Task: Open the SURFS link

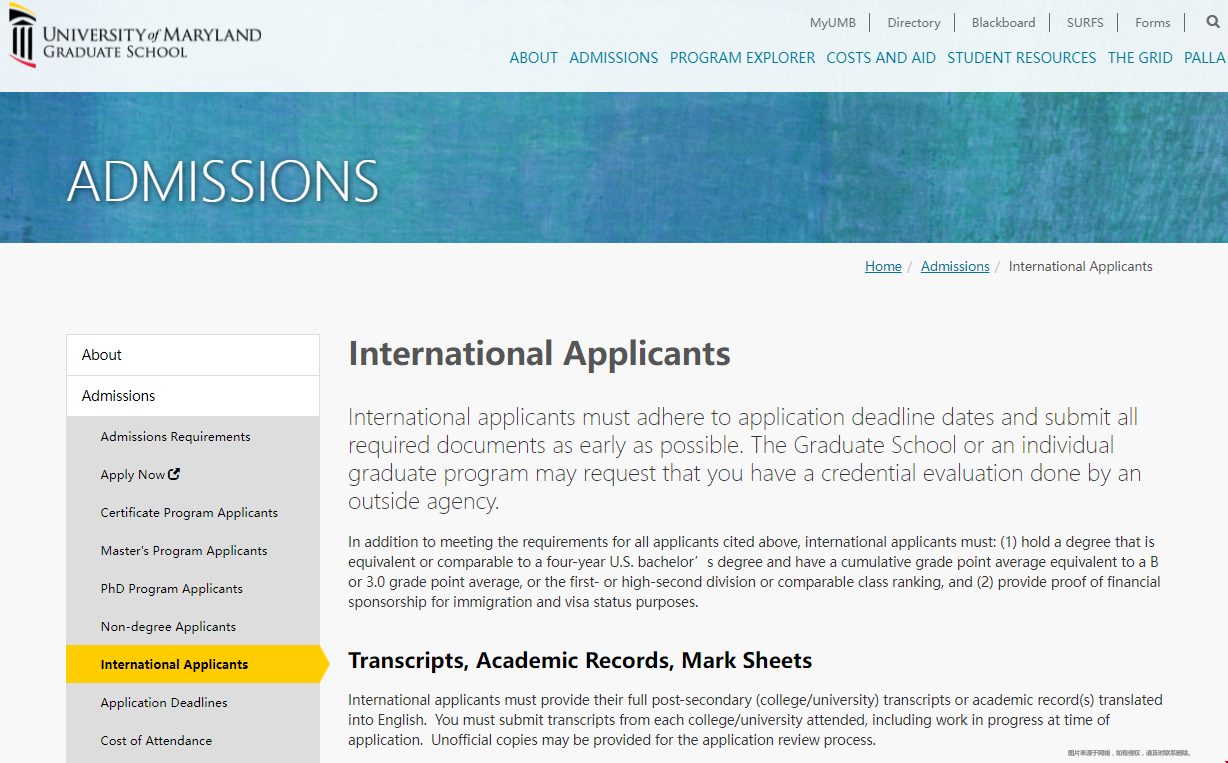Action: [1085, 23]
